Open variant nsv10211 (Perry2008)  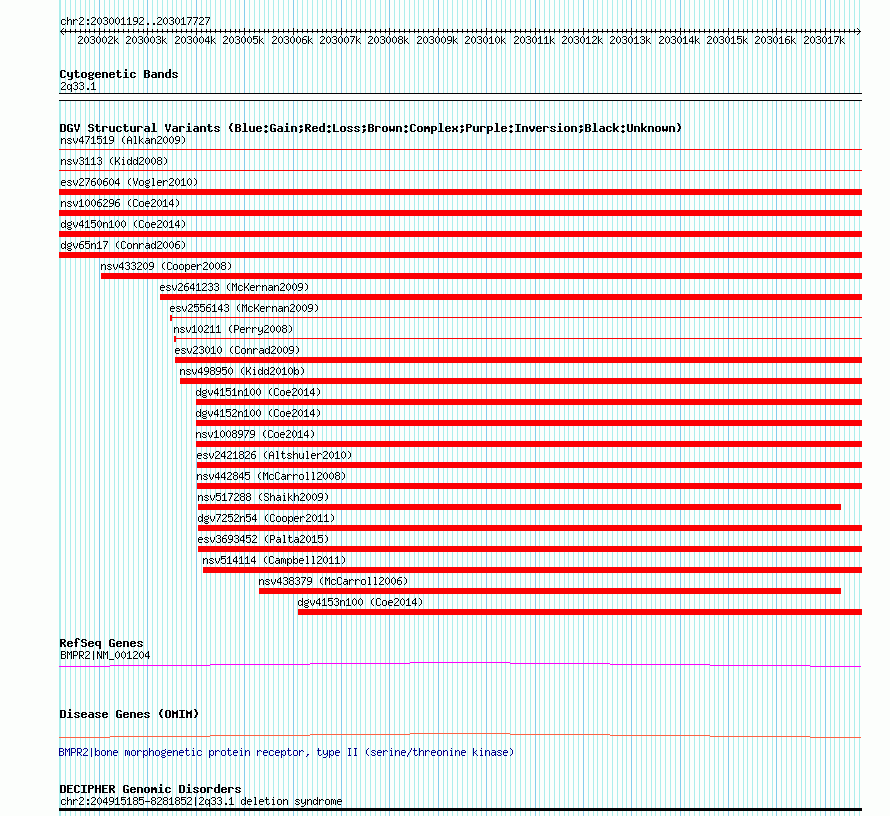[x=233, y=329]
